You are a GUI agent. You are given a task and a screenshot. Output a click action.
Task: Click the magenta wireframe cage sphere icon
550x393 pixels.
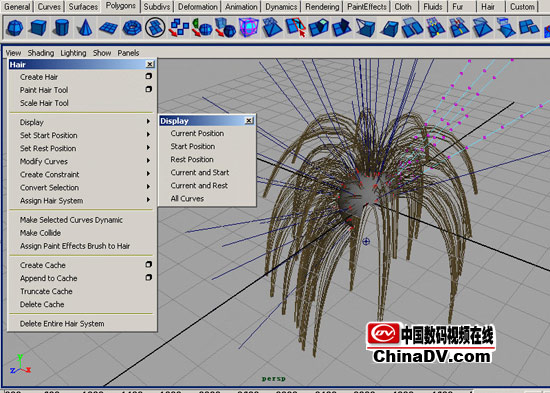[x=248, y=28]
